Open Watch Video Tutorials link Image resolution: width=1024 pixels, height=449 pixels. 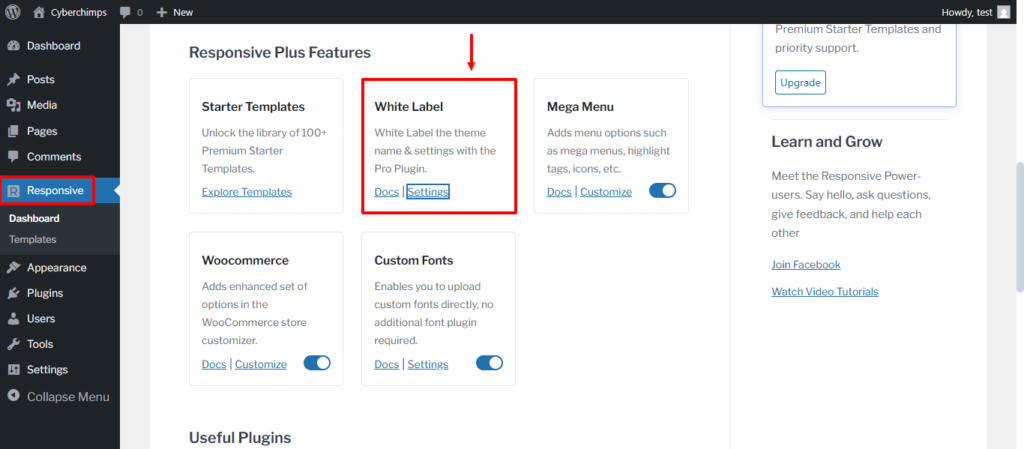825,292
